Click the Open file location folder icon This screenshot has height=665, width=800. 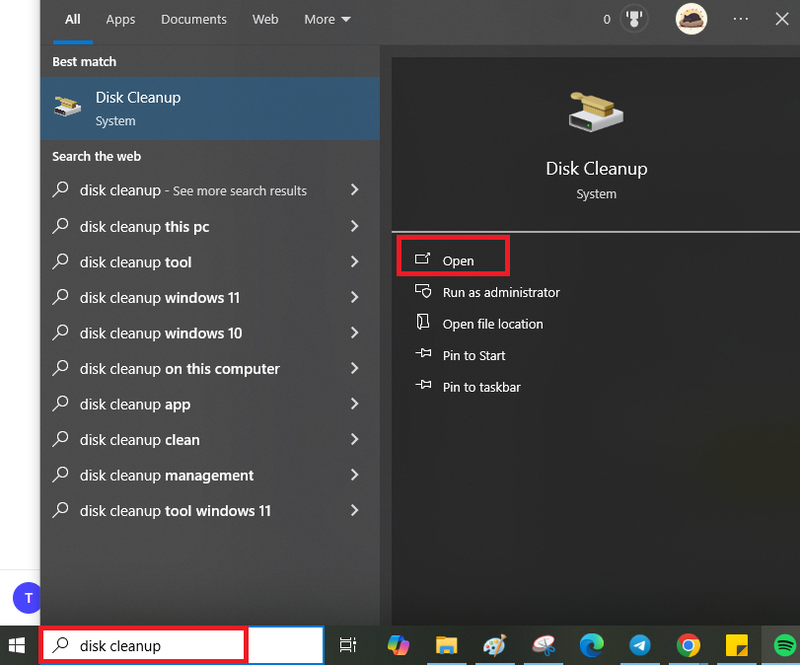[423, 322]
